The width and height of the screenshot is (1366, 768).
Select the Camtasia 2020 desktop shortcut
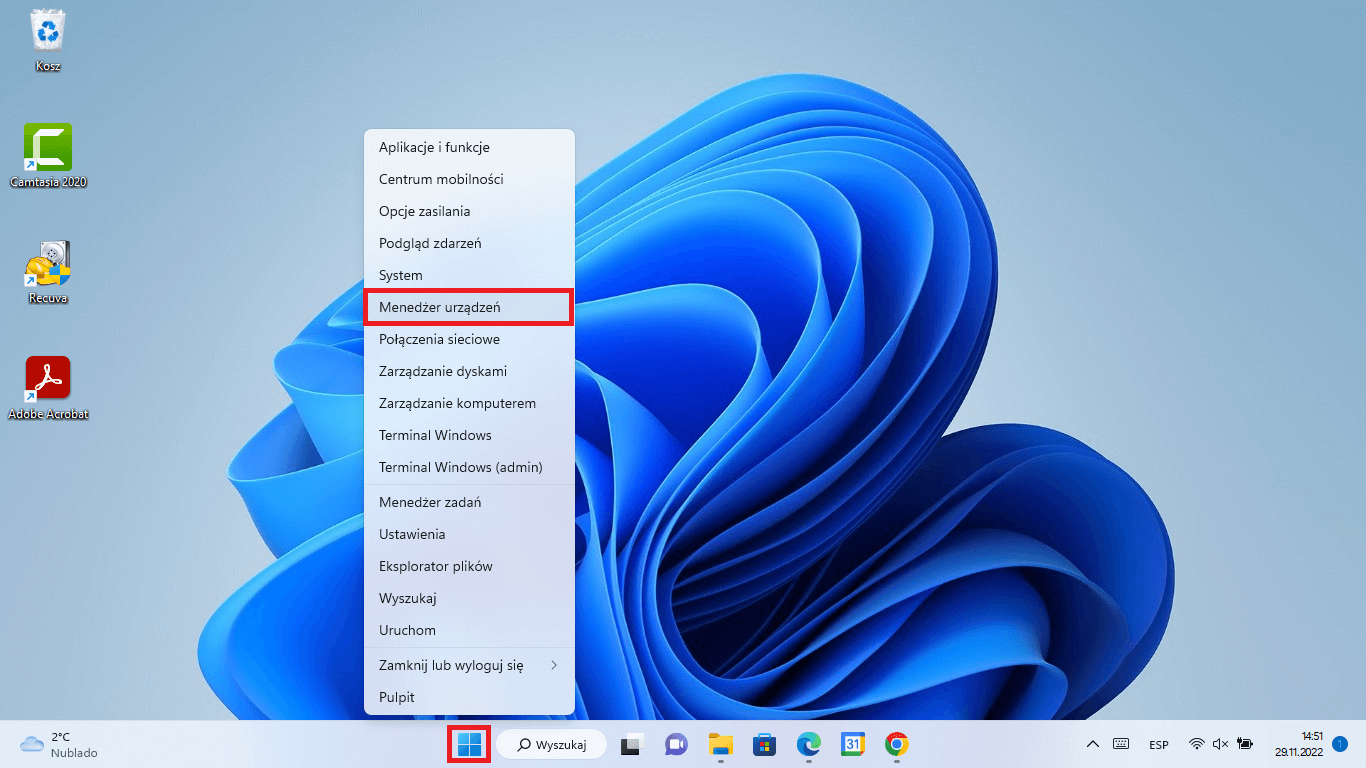coord(48,156)
